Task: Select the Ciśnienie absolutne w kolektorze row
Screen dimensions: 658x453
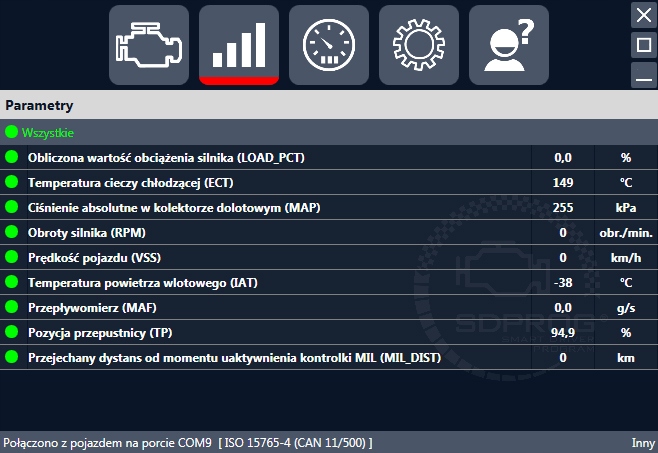Action: click(329, 207)
